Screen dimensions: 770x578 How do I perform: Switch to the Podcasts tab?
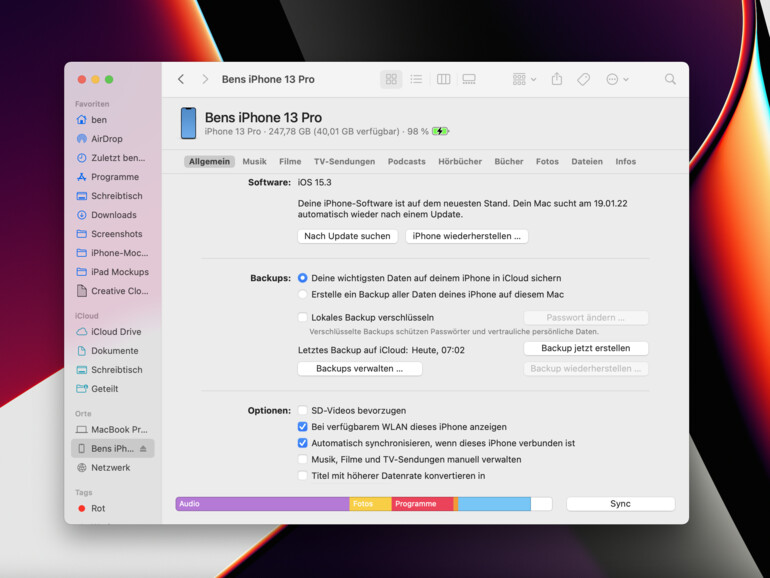click(x=407, y=162)
